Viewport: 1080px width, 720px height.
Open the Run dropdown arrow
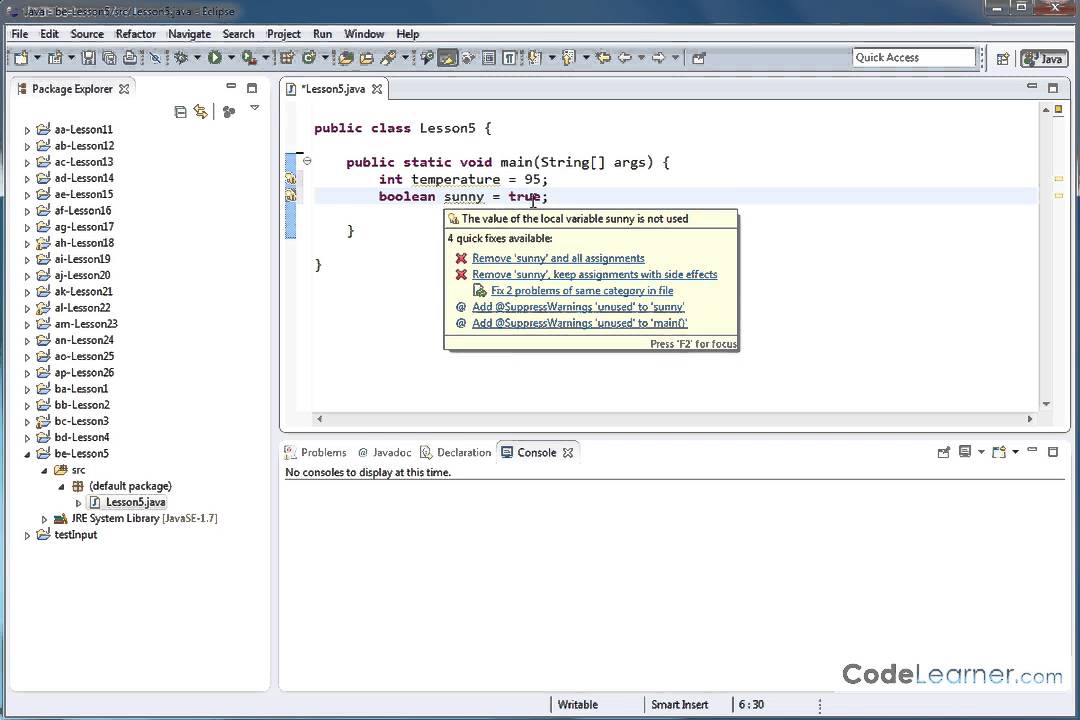coord(231,58)
